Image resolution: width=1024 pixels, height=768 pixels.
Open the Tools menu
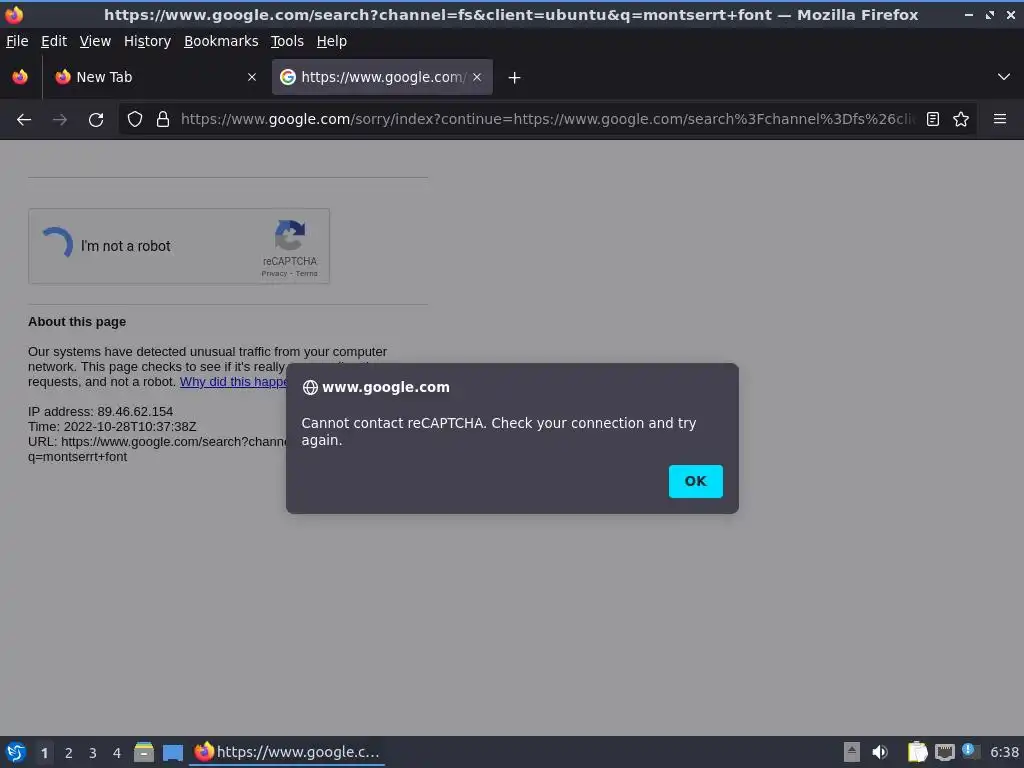(x=287, y=41)
